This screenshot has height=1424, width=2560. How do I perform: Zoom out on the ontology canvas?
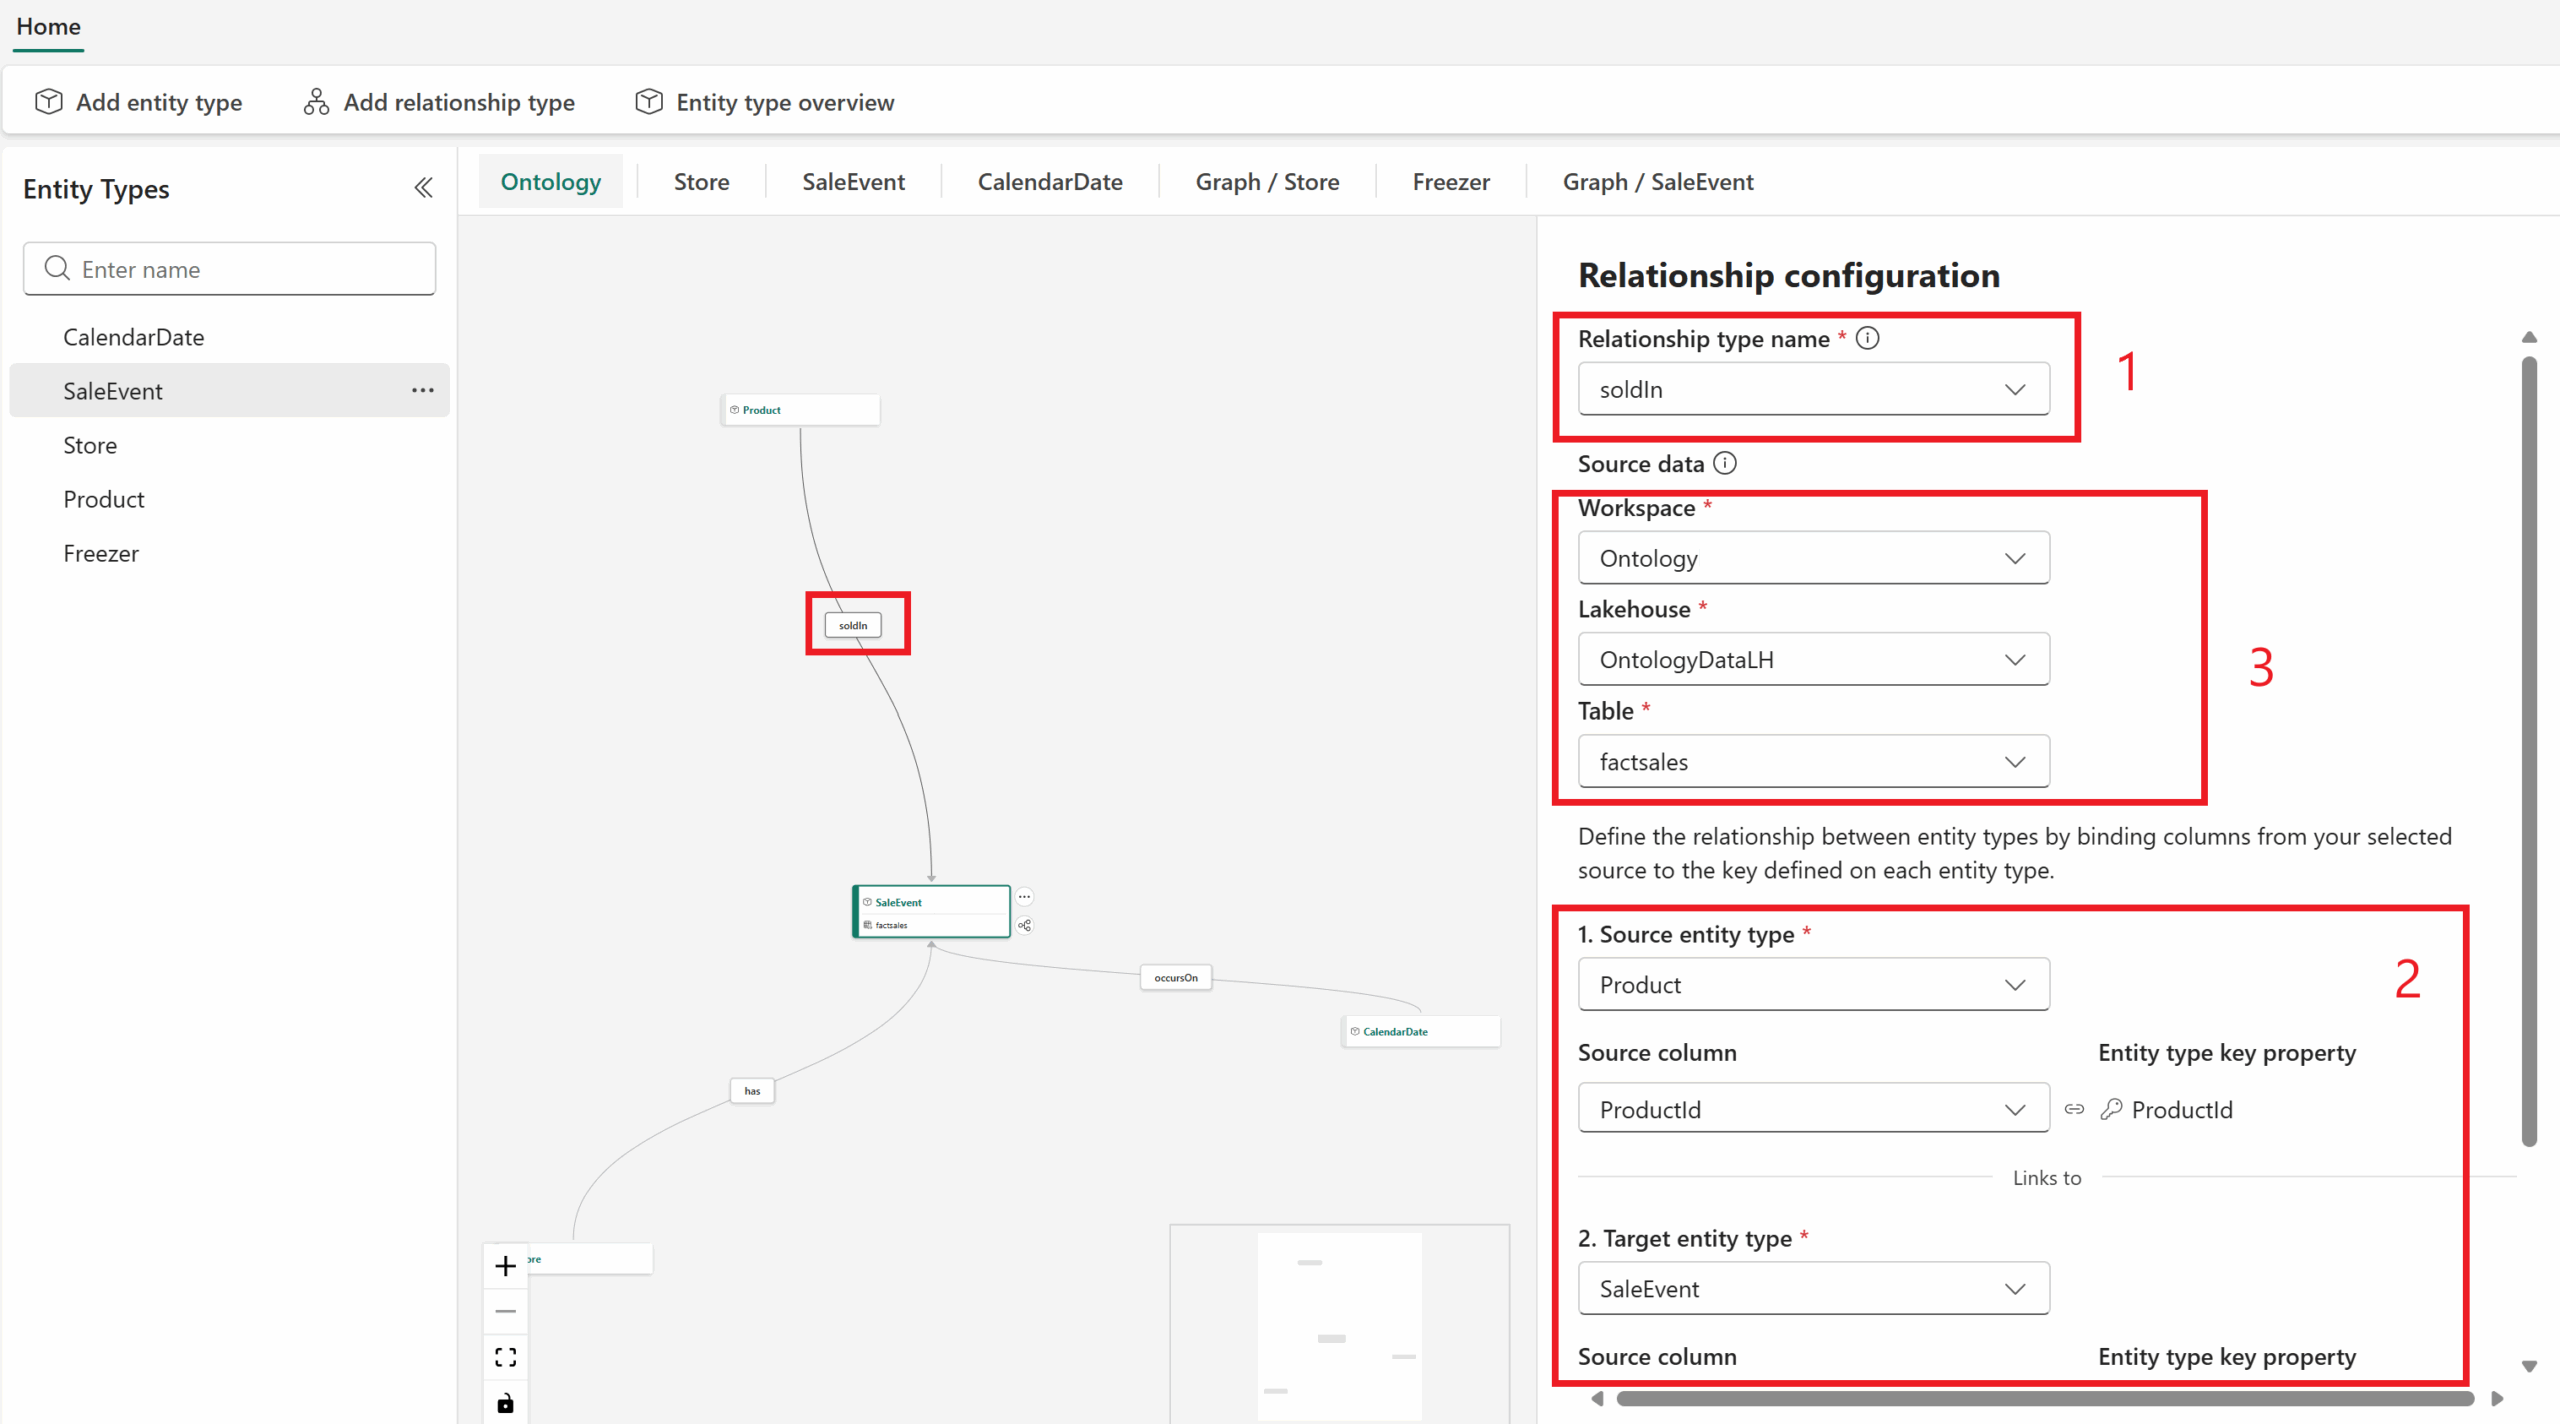506,1311
